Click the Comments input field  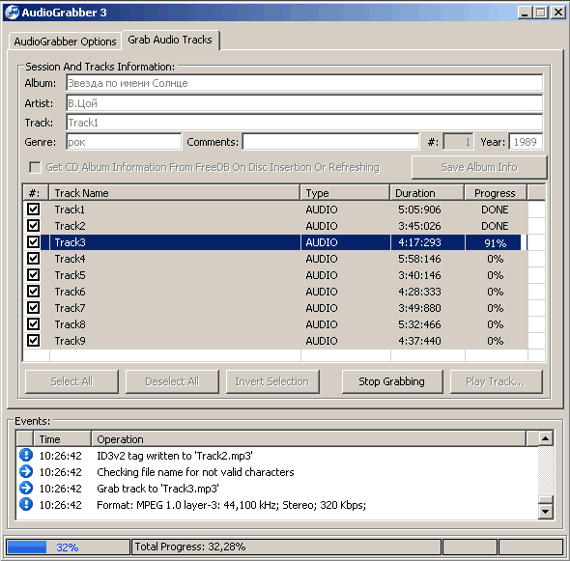coord(331,142)
